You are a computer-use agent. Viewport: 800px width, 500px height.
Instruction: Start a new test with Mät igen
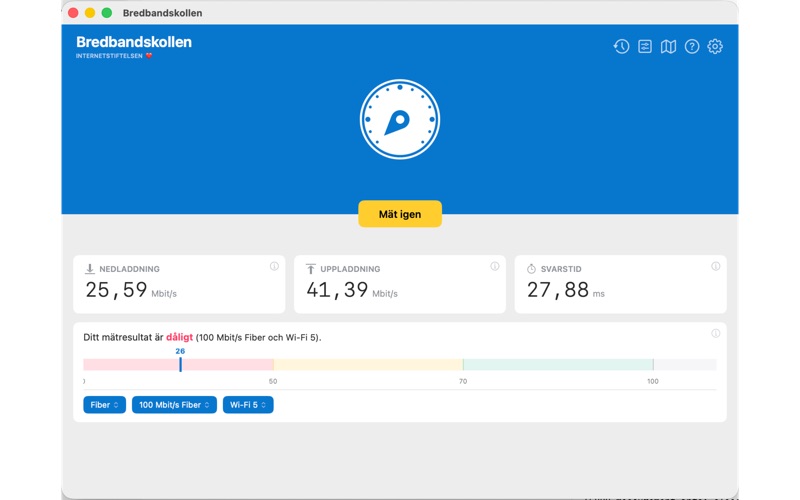(x=400, y=214)
